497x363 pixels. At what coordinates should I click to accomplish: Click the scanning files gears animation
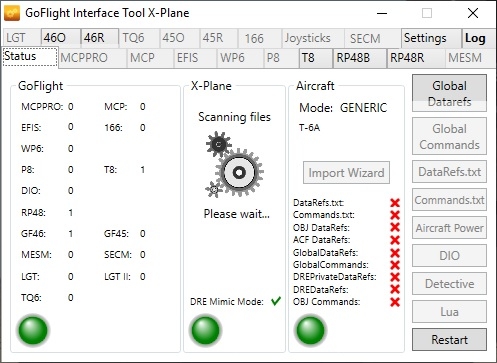coord(235,165)
